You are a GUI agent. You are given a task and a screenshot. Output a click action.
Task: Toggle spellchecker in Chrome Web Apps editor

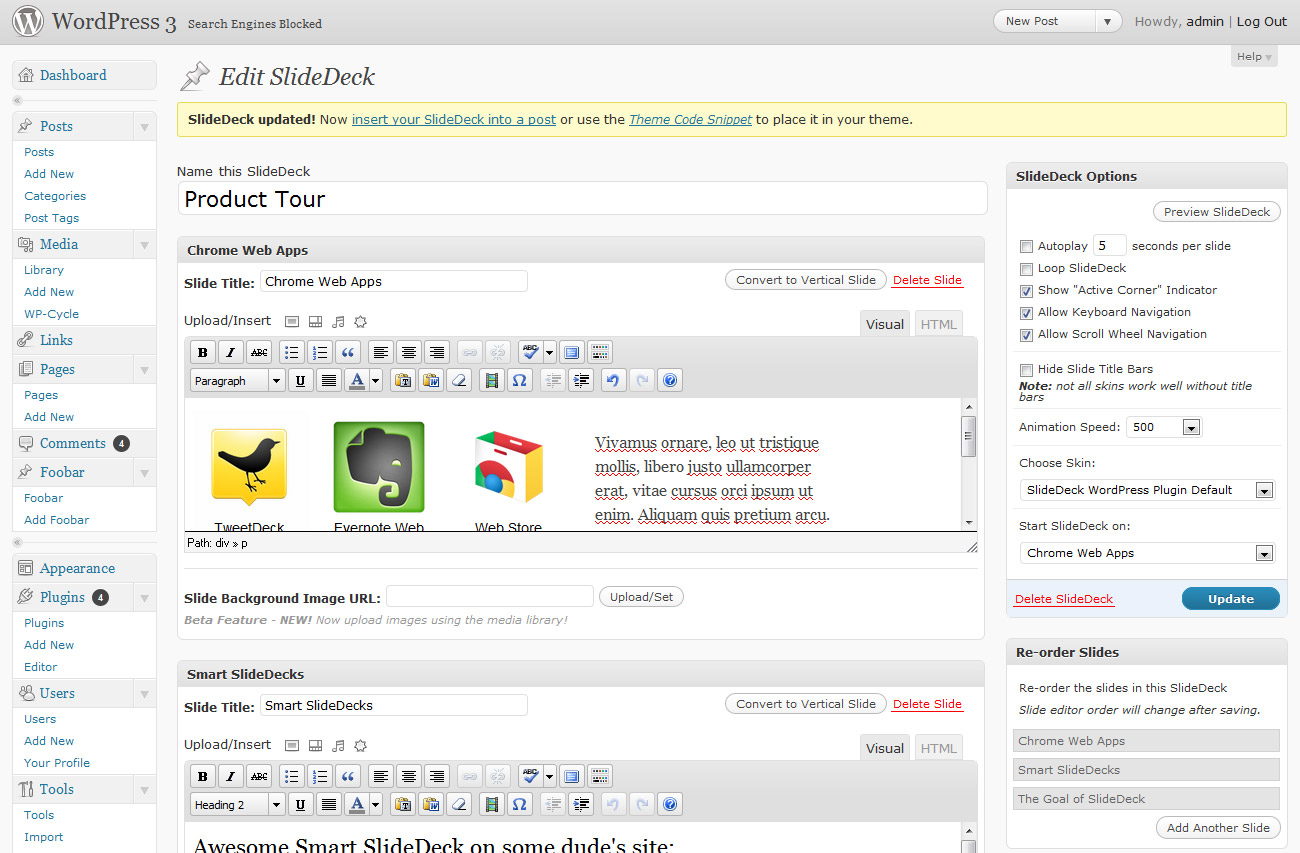530,352
